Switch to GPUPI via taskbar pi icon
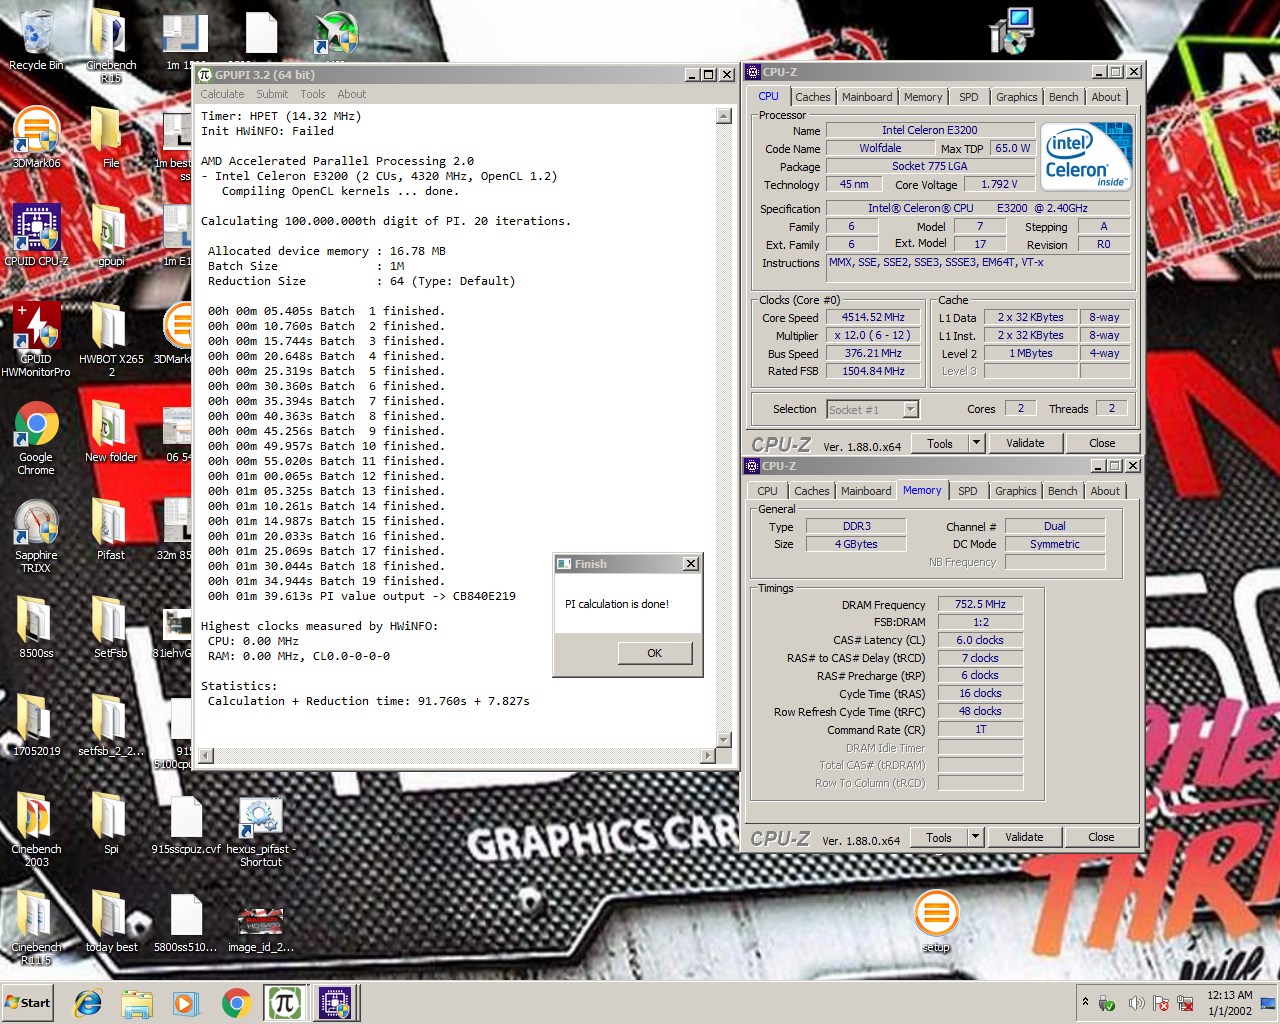This screenshot has width=1280, height=1024. click(285, 1003)
